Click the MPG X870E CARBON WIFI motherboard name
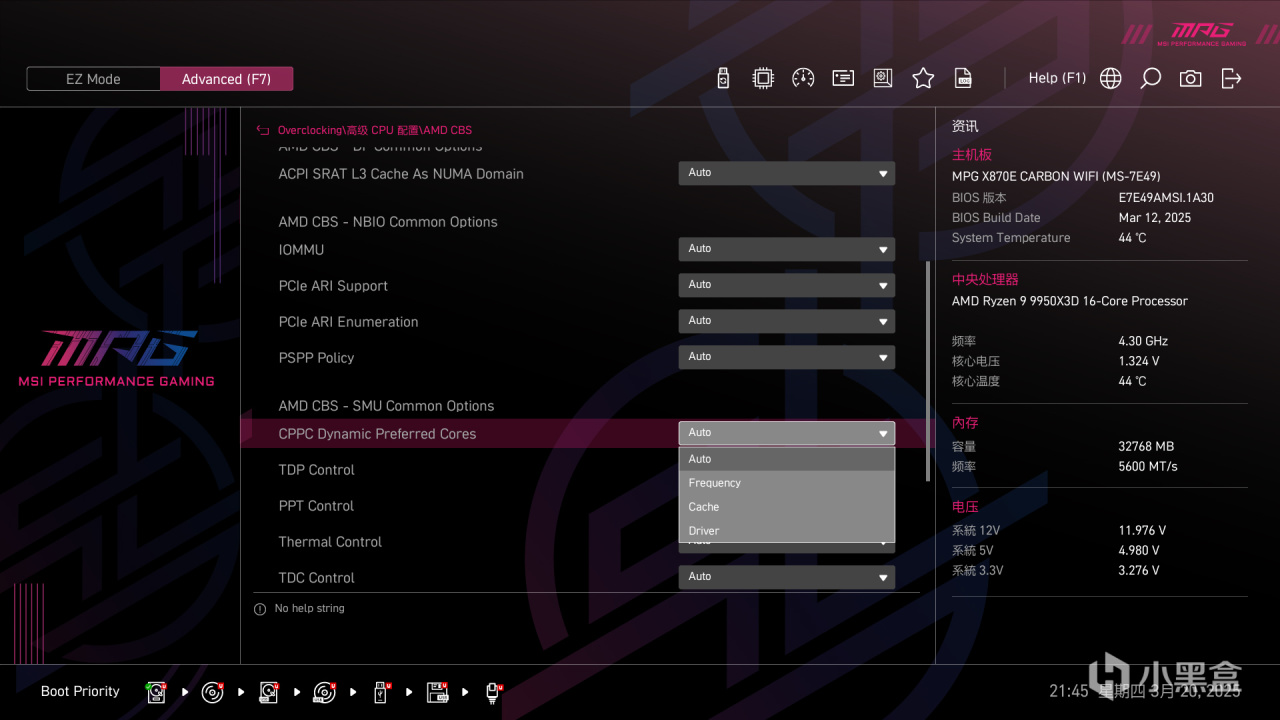 1056,177
